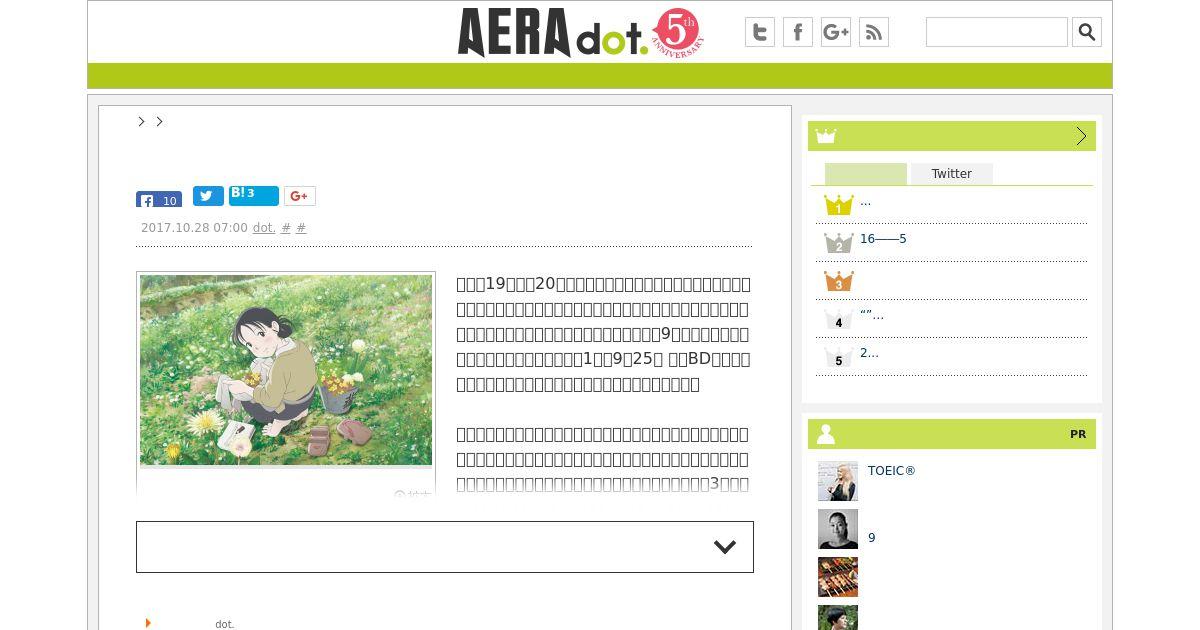Viewport: 1200px width, 630px height.
Task: Click the ranking header crown icon
Action: point(825,136)
